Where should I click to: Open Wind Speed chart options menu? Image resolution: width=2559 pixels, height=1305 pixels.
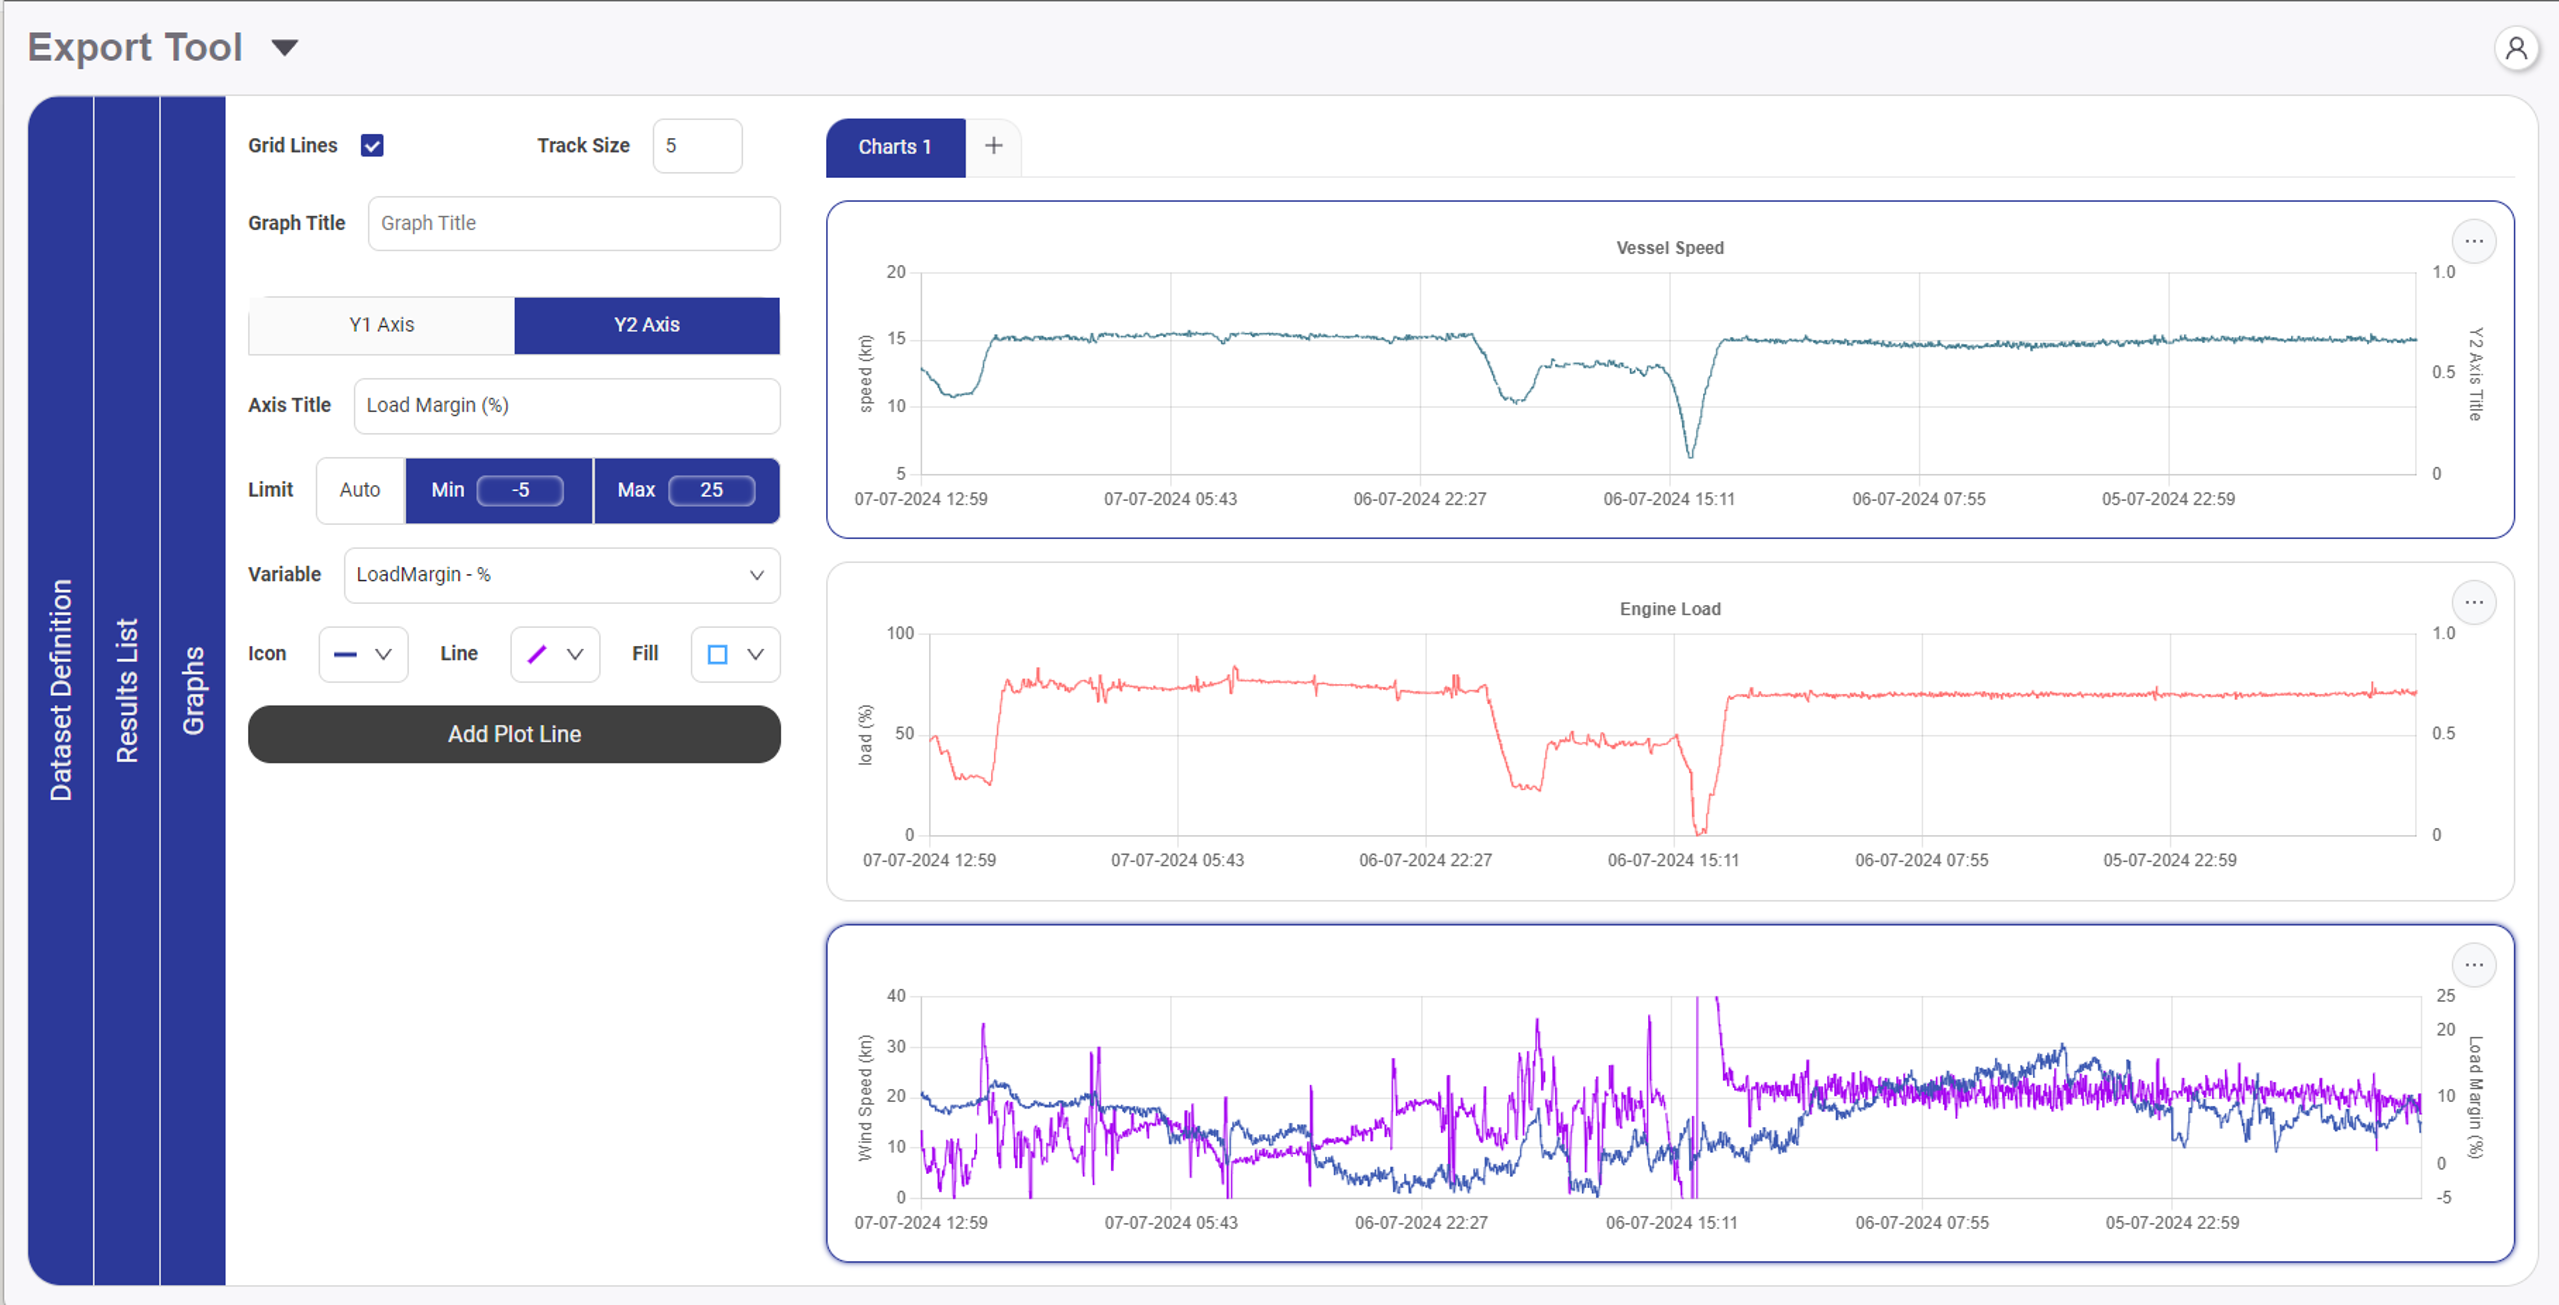tap(2474, 965)
